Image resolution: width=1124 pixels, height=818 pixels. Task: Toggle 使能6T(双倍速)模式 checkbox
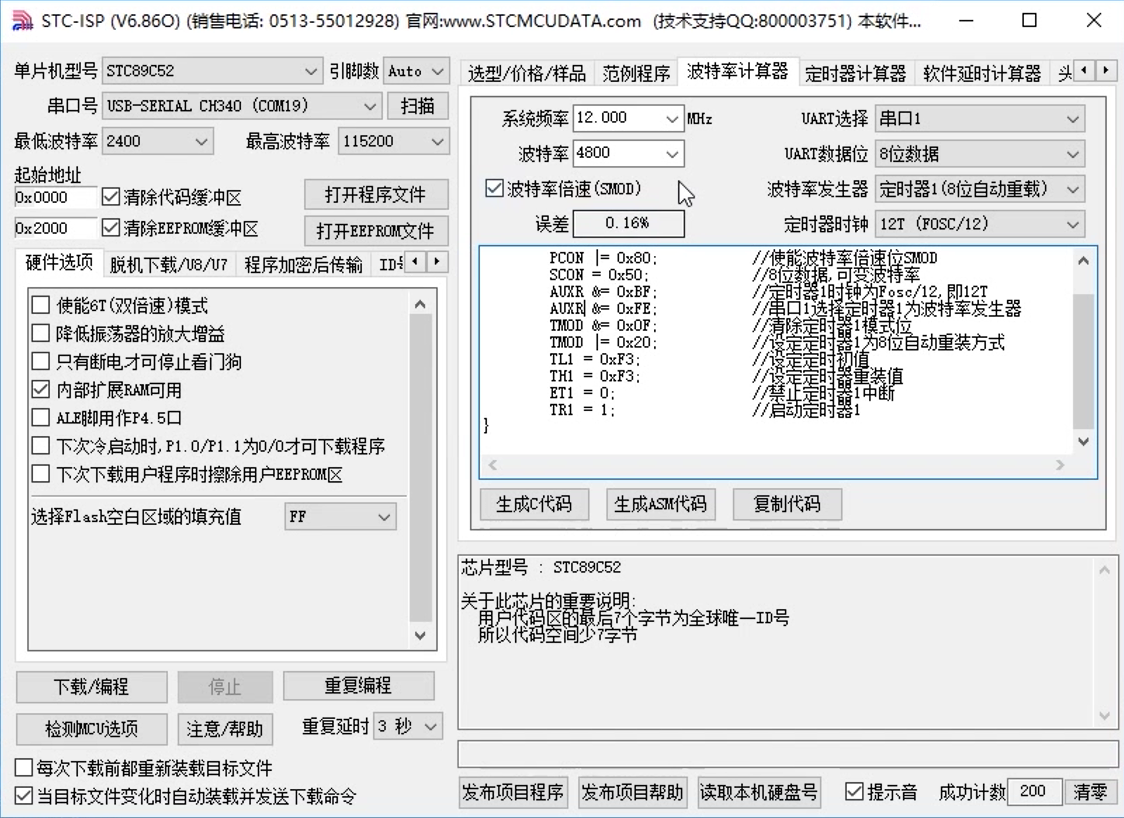pyautogui.click(x=41, y=305)
